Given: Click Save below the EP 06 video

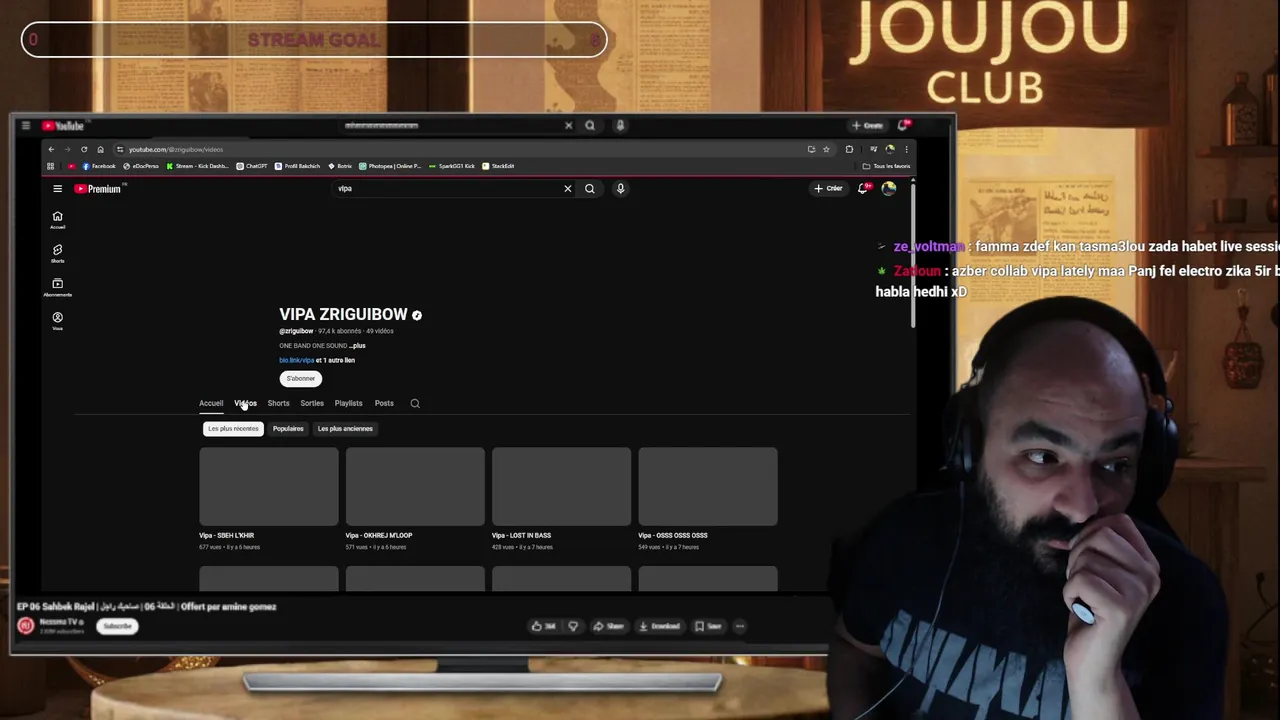Looking at the screenshot, I should (708, 626).
